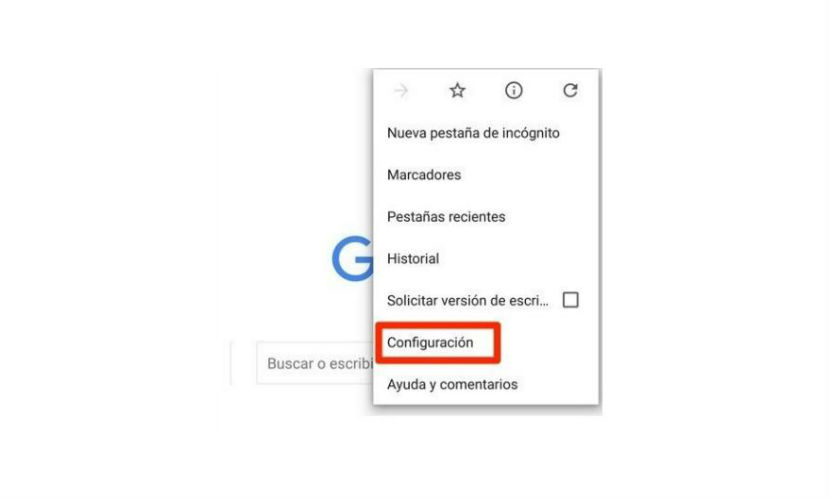
Task: Add the page to bookmarks via star
Action: click(x=457, y=90)
